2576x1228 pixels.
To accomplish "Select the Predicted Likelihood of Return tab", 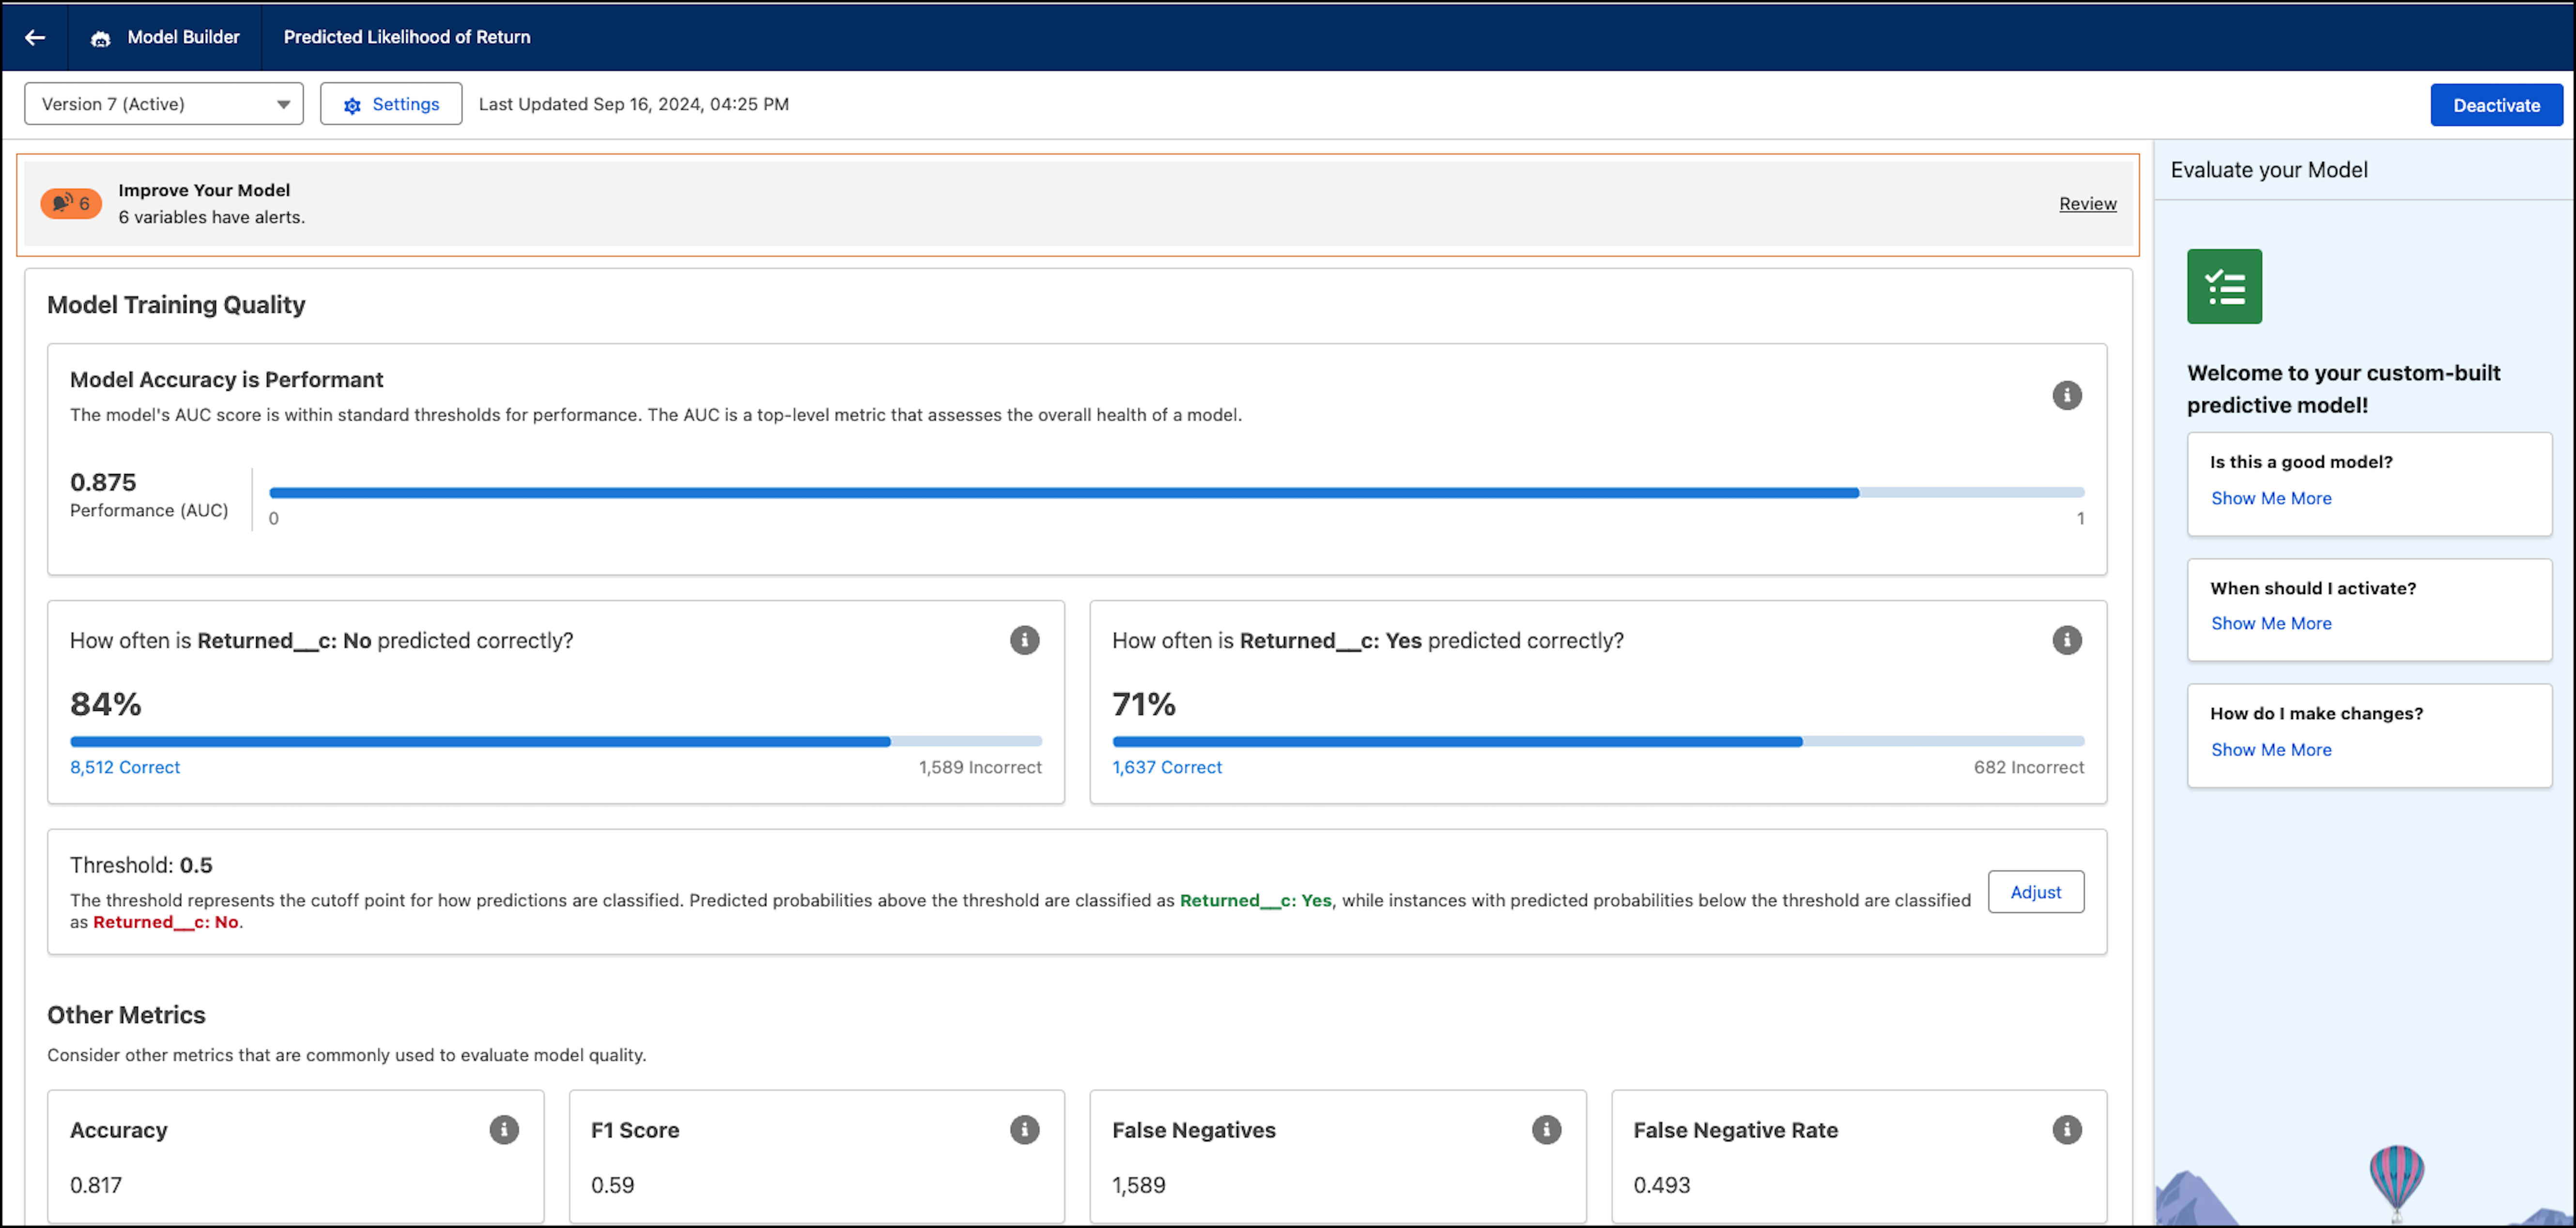I will click(x=407, y=37).
